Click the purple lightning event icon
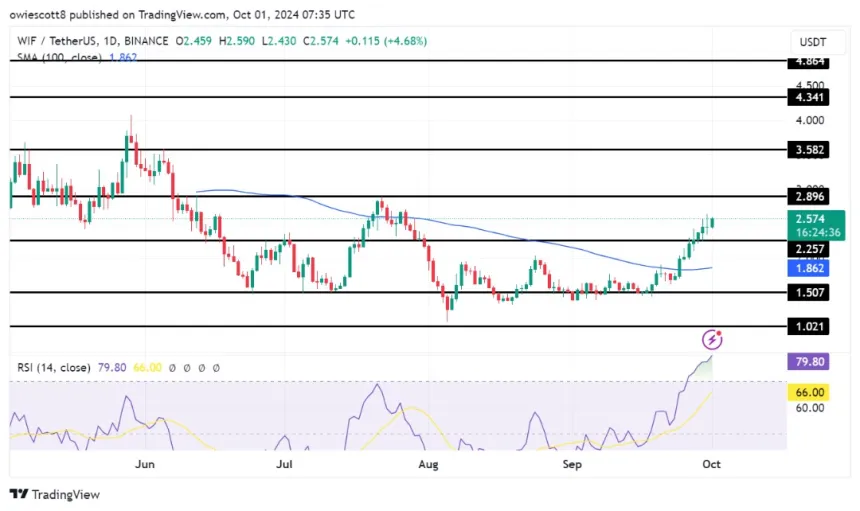Screen dimensions: 860x511 click(712, 340)
